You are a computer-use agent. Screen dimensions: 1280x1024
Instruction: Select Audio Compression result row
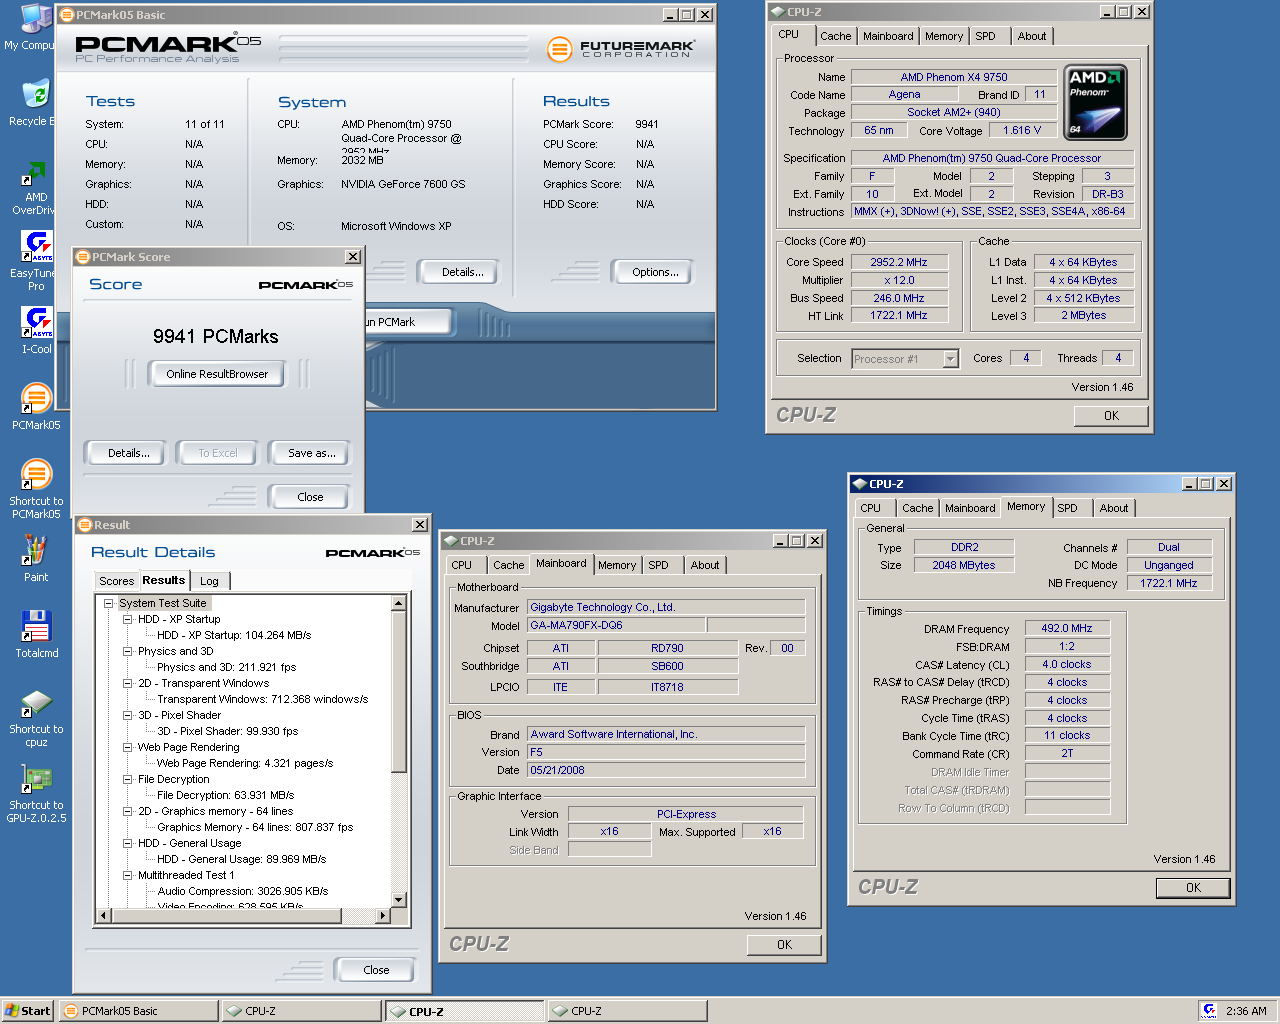click(242, 891)
